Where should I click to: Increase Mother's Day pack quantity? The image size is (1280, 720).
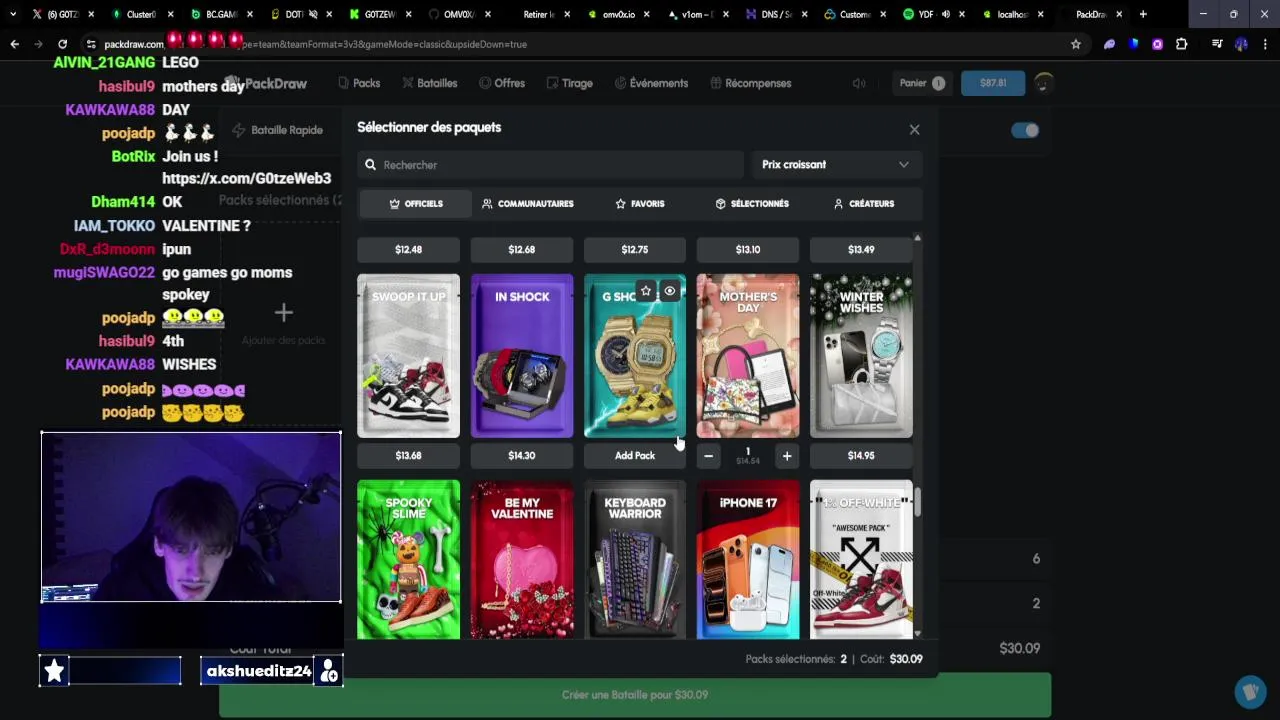tap(787, 456)
